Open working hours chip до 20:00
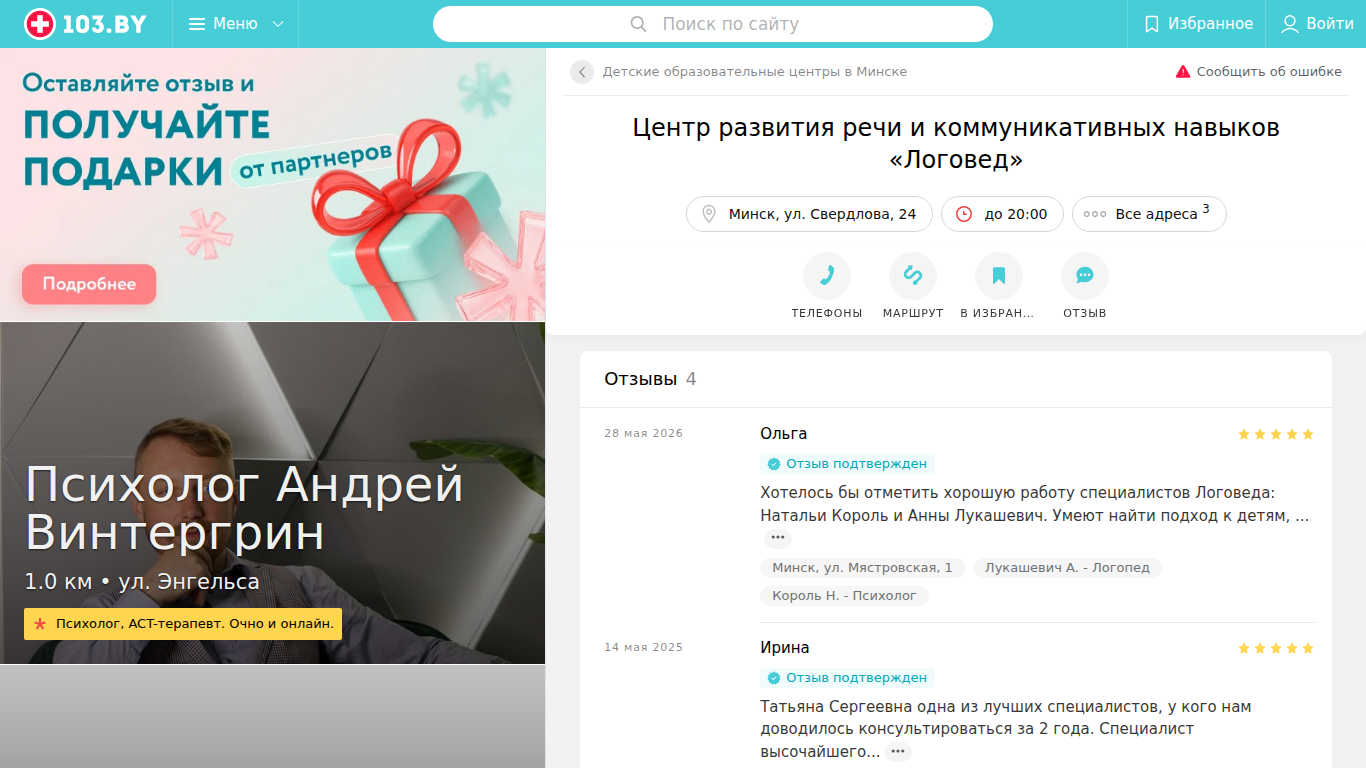 click(x=1002, y=214)
